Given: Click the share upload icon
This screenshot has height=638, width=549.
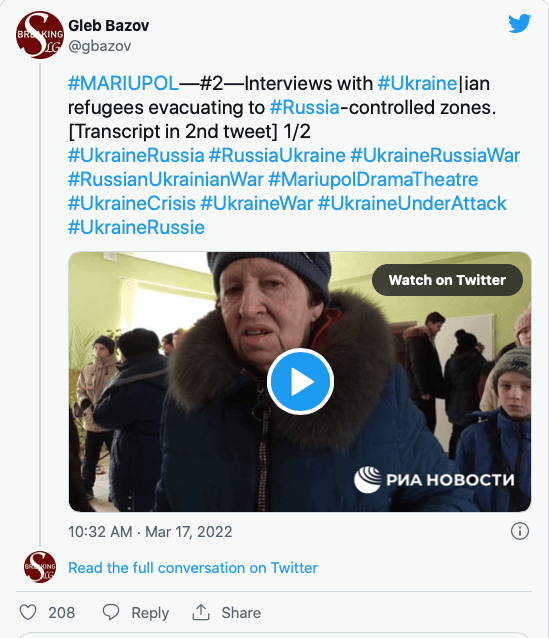Looking at the screenshot, I should coord(201,612).
